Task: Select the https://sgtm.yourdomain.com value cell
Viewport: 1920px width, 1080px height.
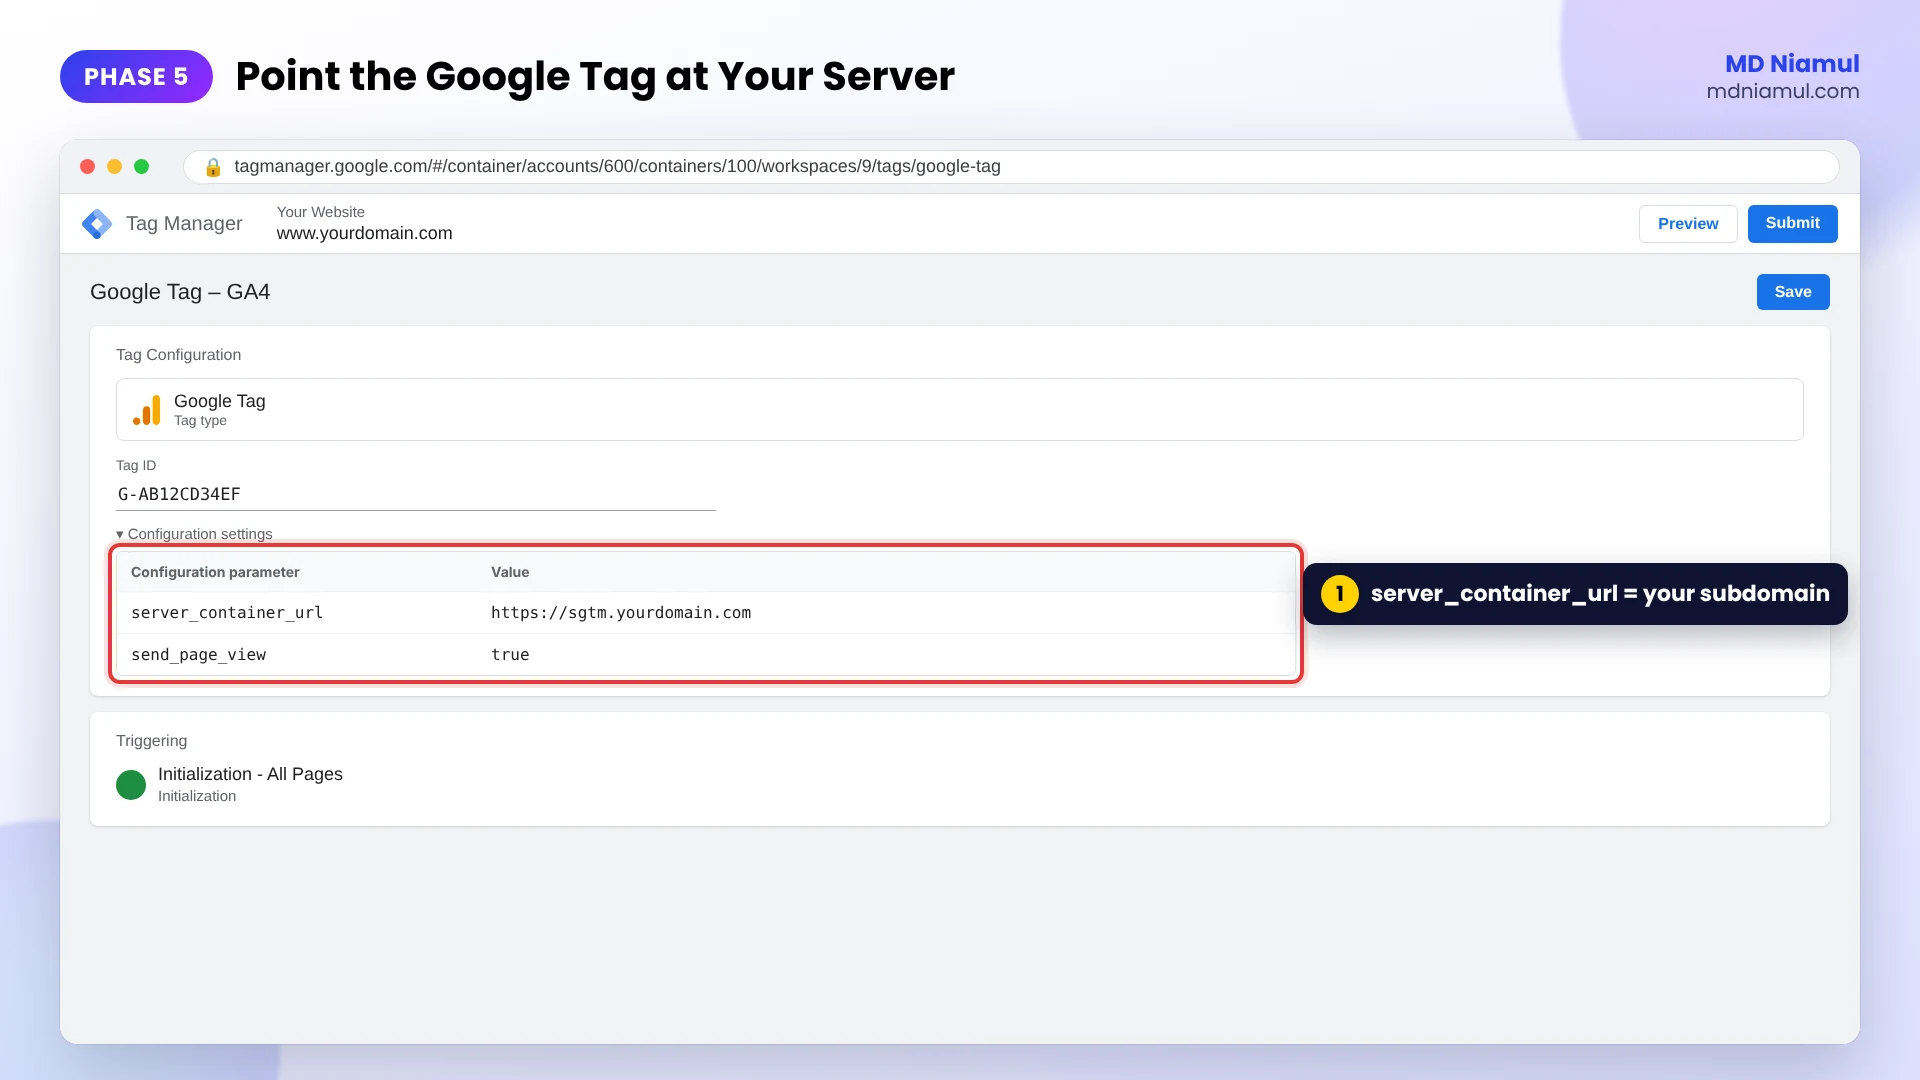Action: click(x=621, y=613)
